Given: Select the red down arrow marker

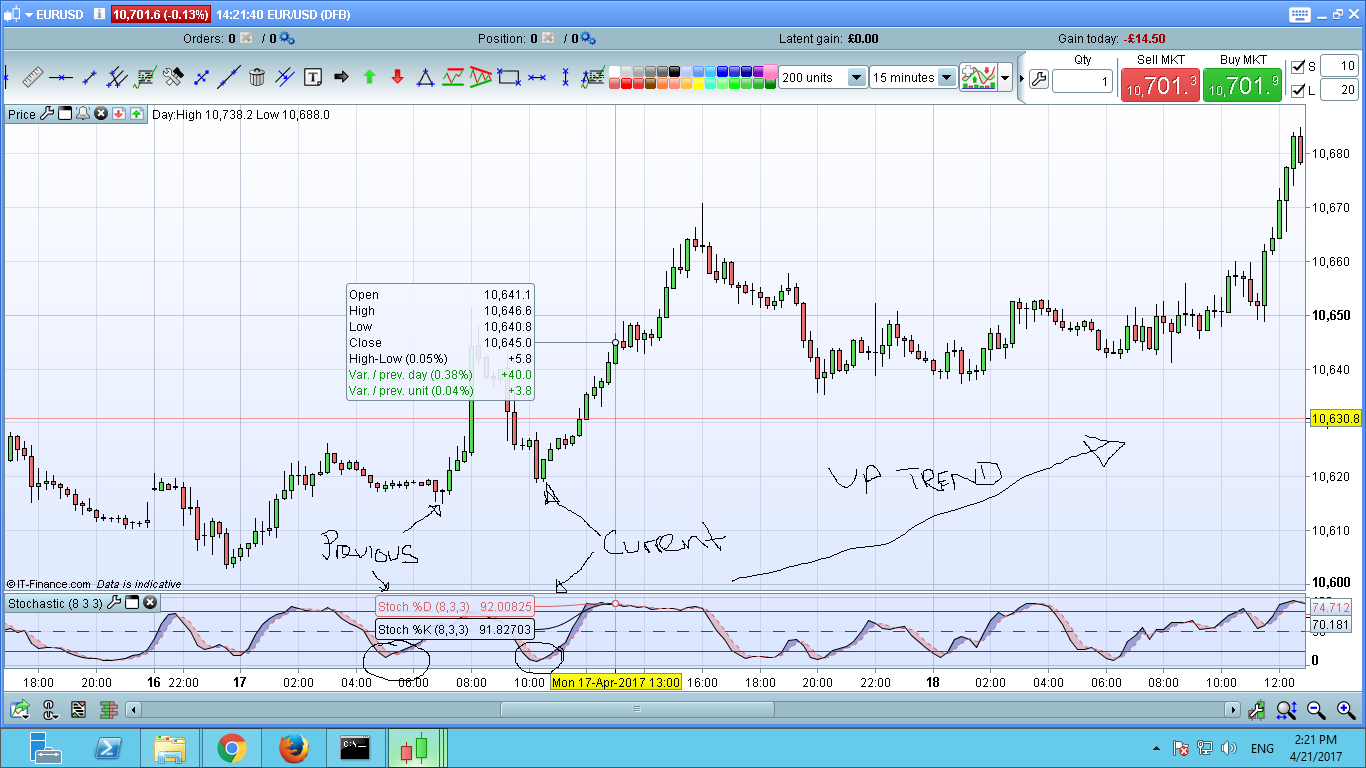Looking at the screenshot, I should pyautogui.click(x=397, y=76).
